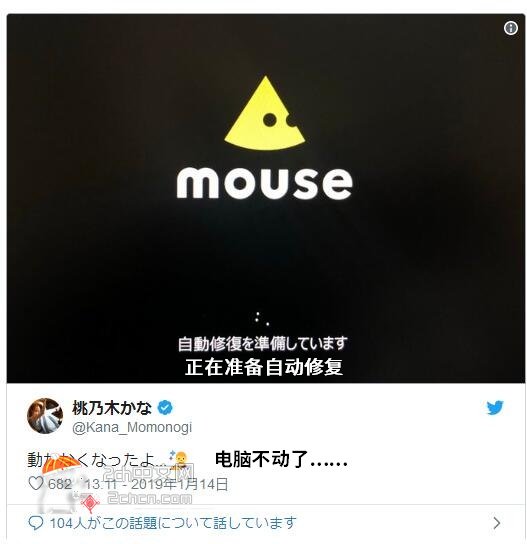Click the reply speech bubble icon

[35, 523]
